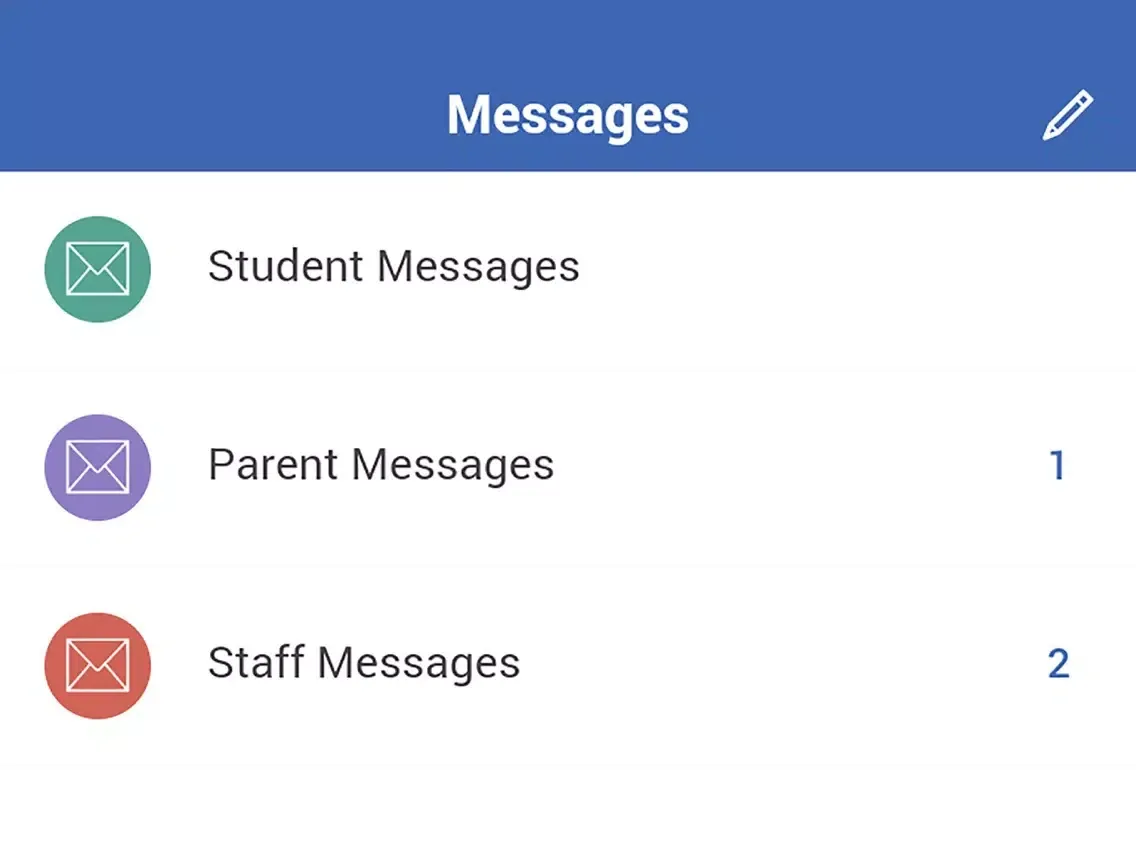Click the white gap between the green and purple envelope icons
This screenshot has height=852, width=1136.
click(98, 368)
